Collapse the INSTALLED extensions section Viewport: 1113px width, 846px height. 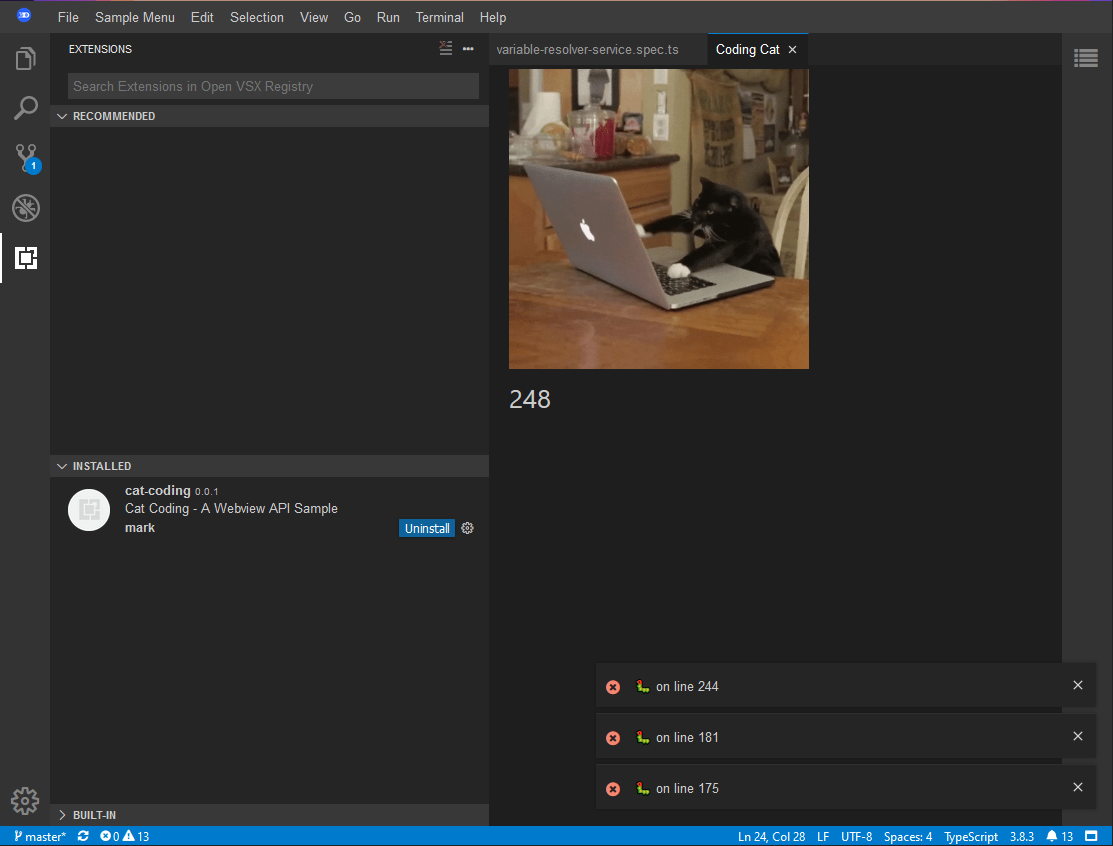[62, 465]
